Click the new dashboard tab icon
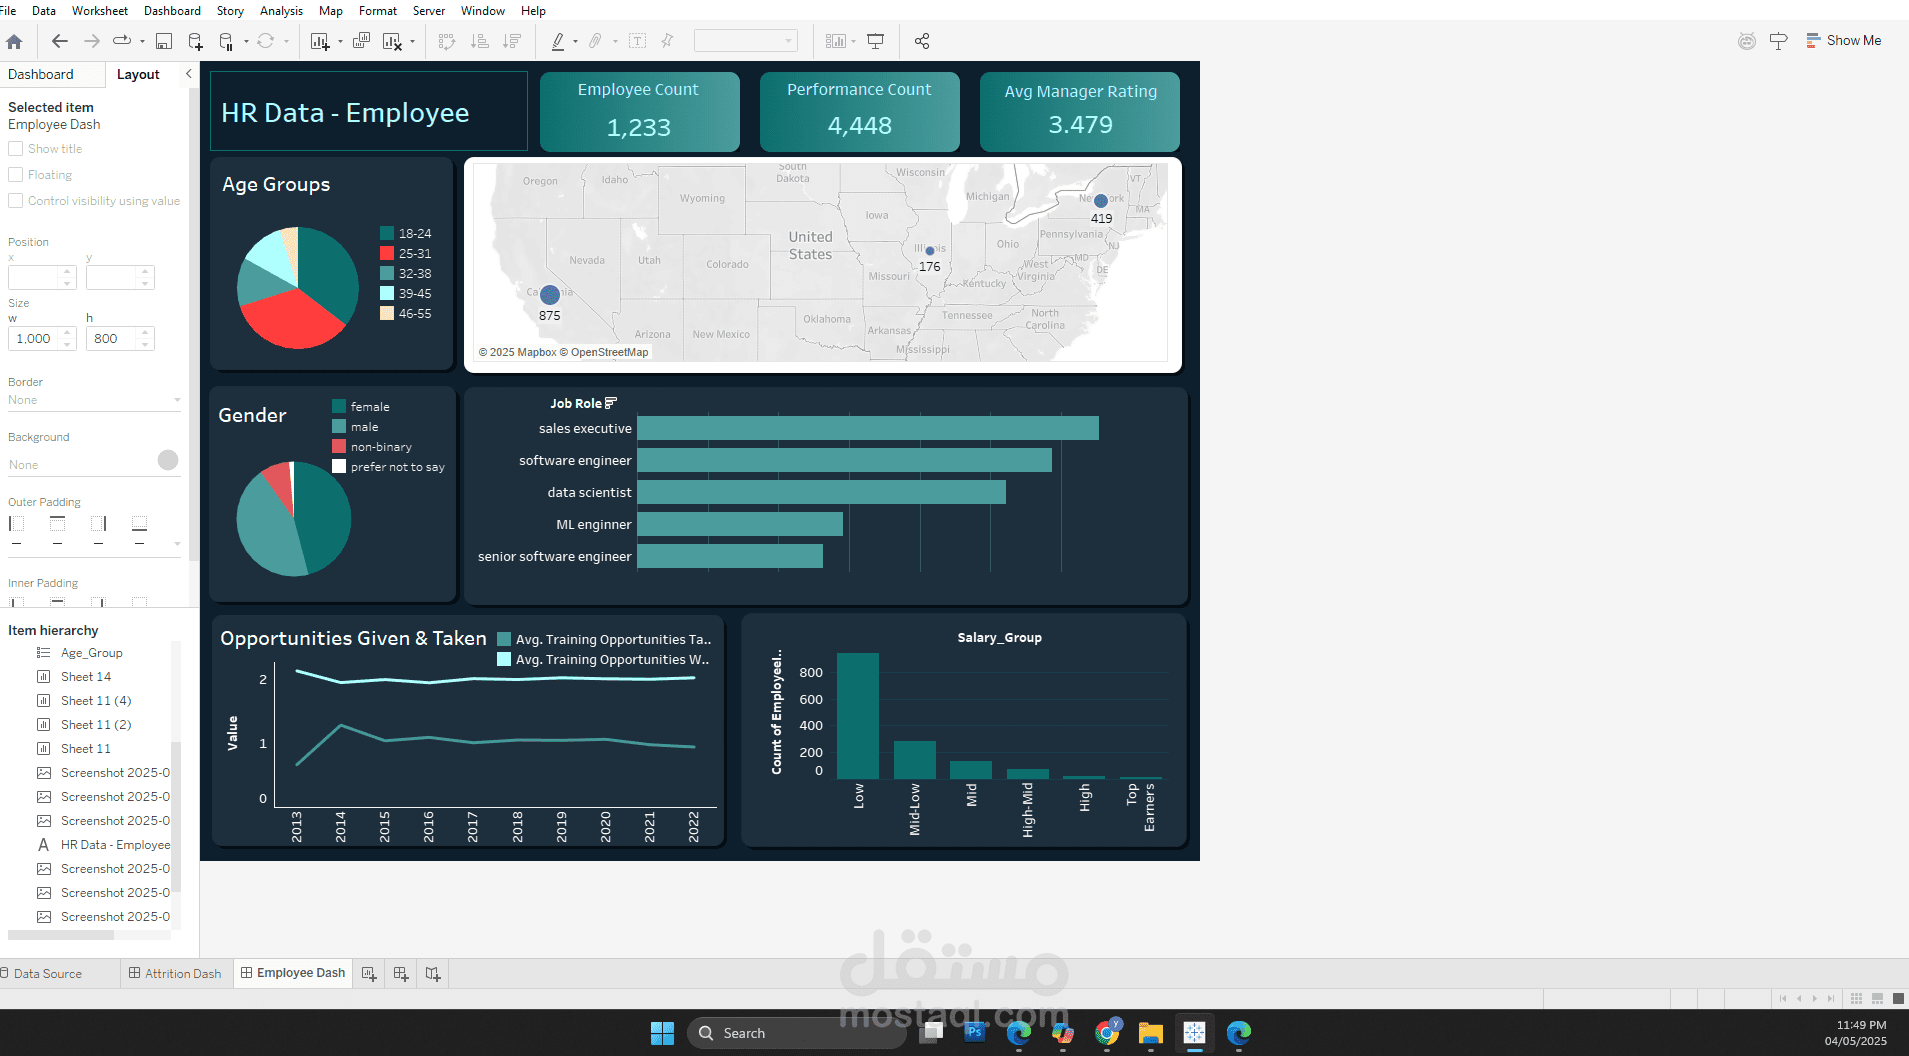This screenshot has height=1056, width=1909. click(401, 973)
